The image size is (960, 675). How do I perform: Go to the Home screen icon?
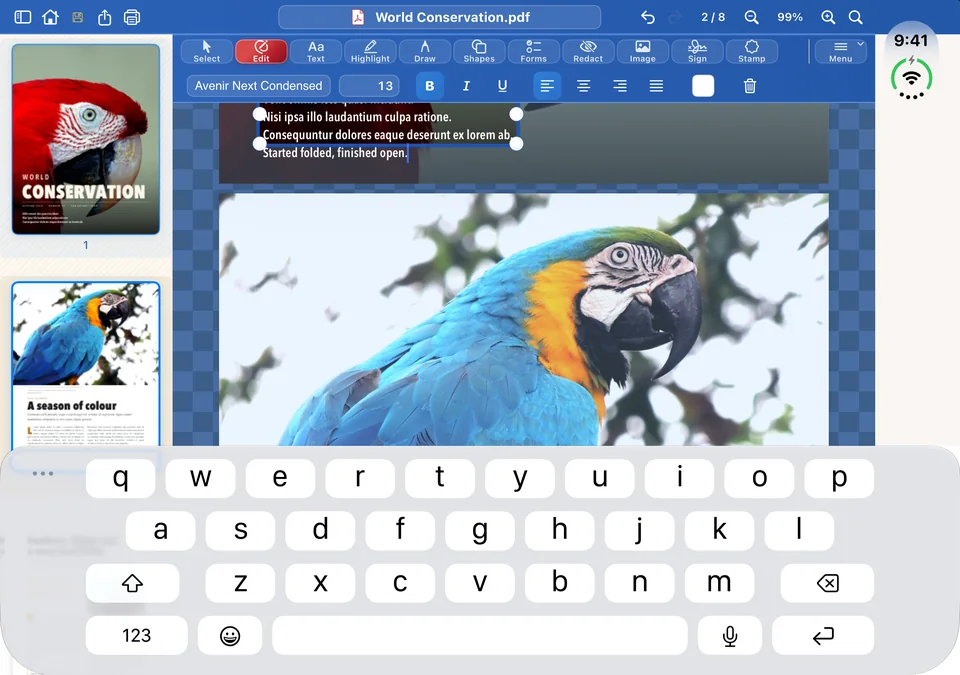pyautogui.click(x=50, y=17)
